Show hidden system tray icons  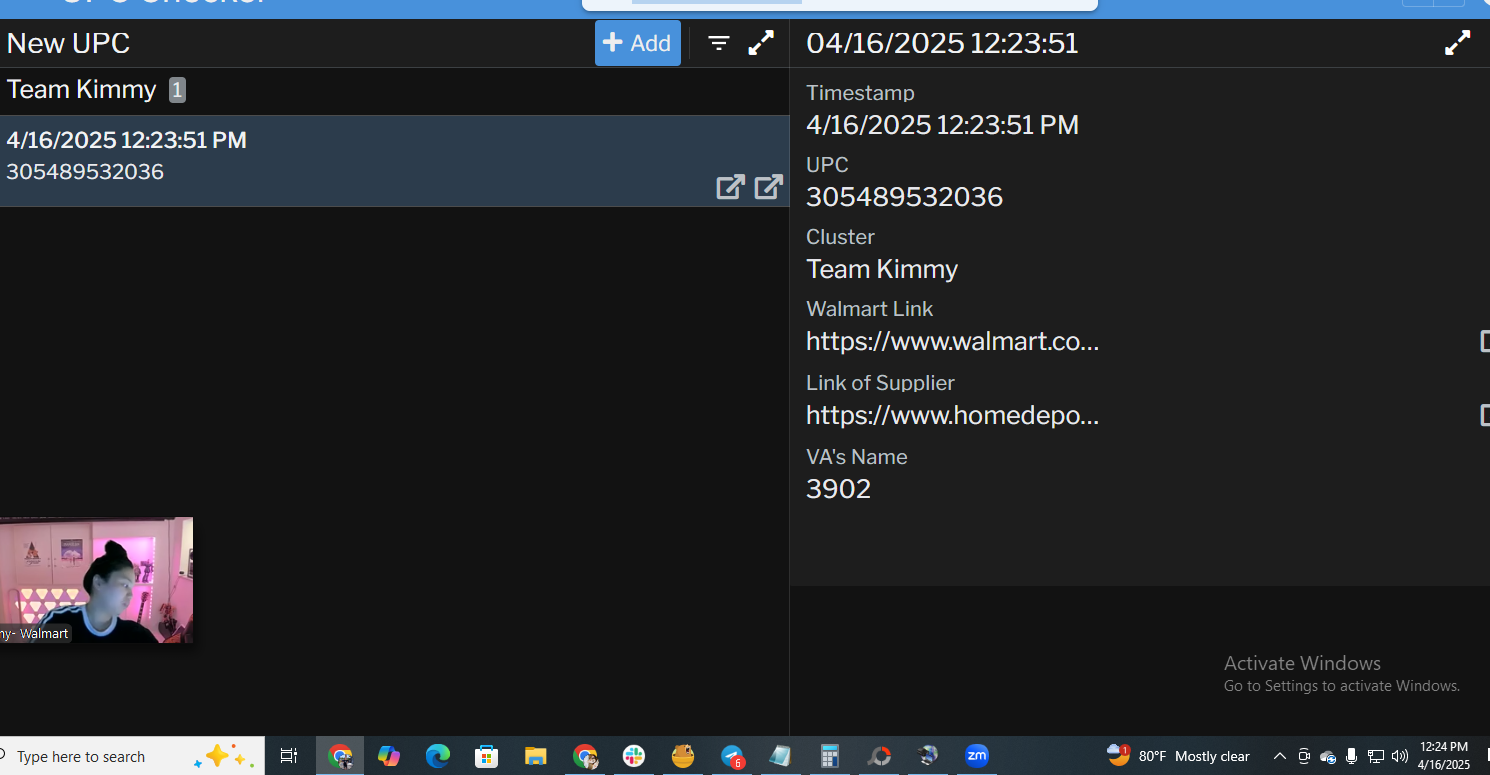[x=1279, y=756]
